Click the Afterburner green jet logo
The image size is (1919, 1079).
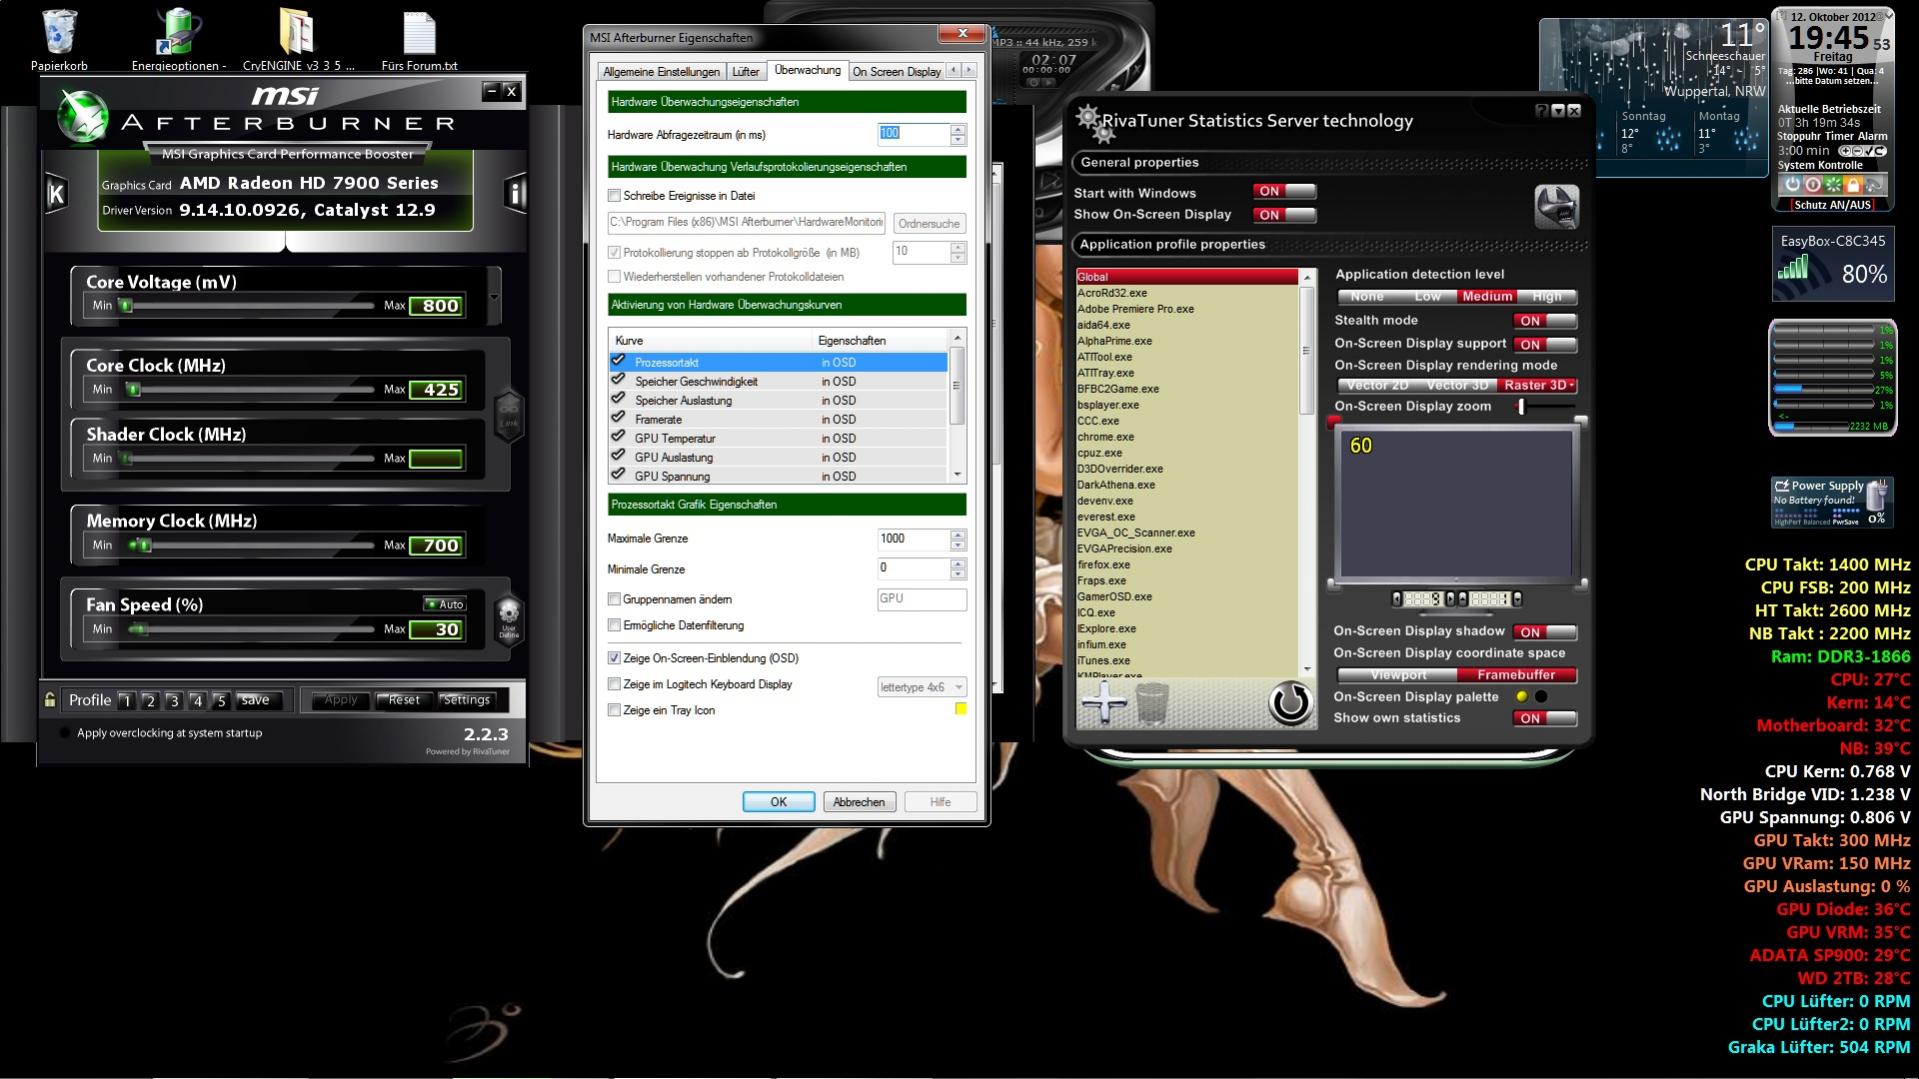(82, 117)
